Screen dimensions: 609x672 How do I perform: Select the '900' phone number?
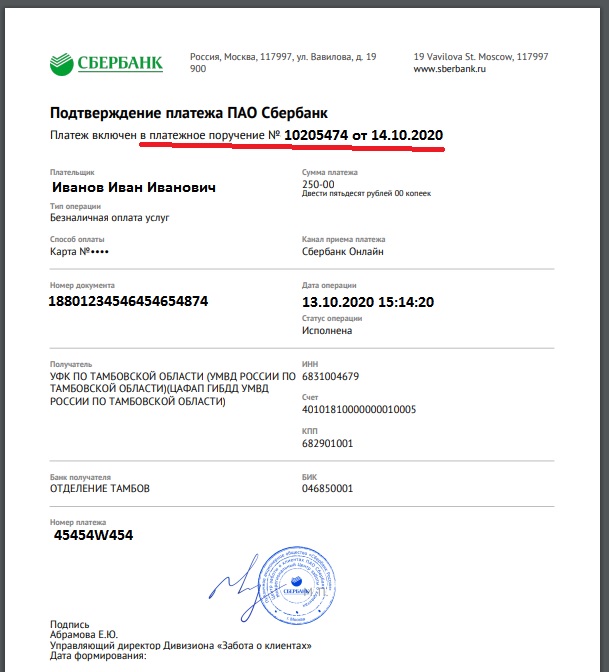198,69
